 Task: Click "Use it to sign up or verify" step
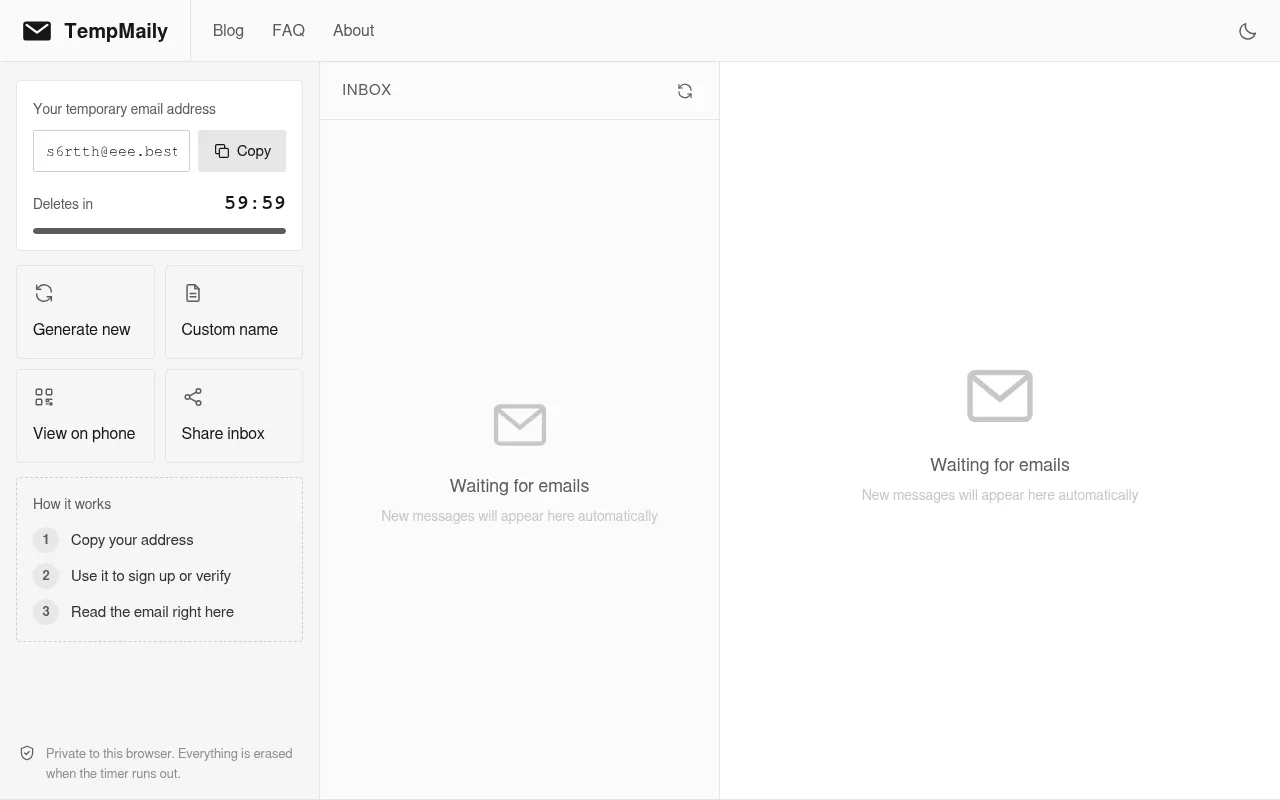click(151, 576)
